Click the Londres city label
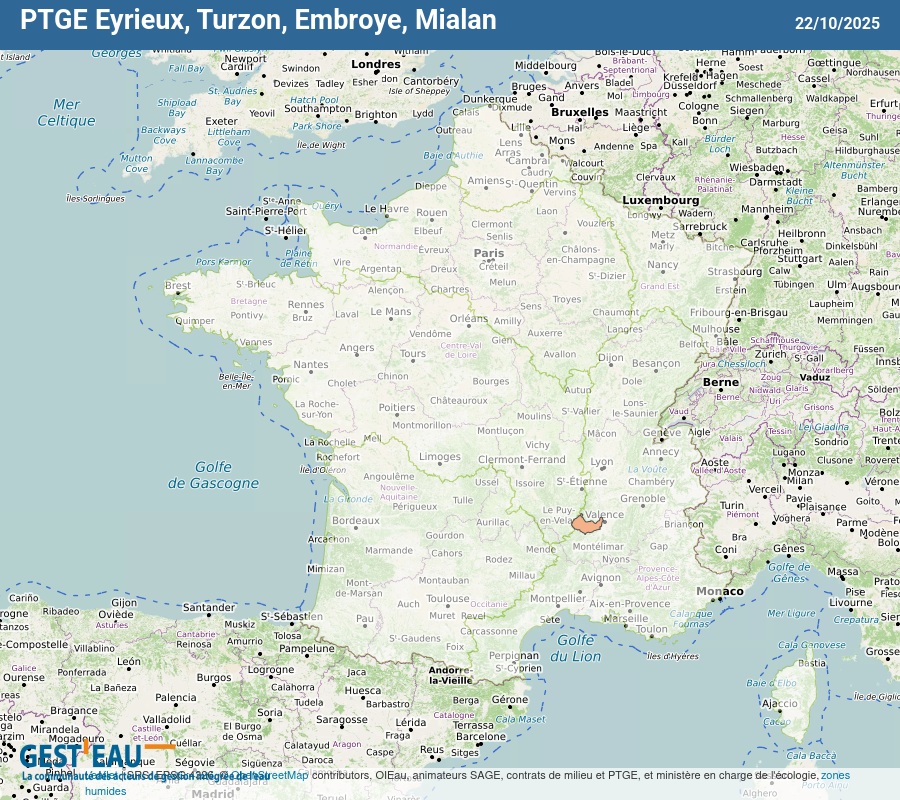The width and height of the screenshot is (900, 800). [x=376, y=64]
